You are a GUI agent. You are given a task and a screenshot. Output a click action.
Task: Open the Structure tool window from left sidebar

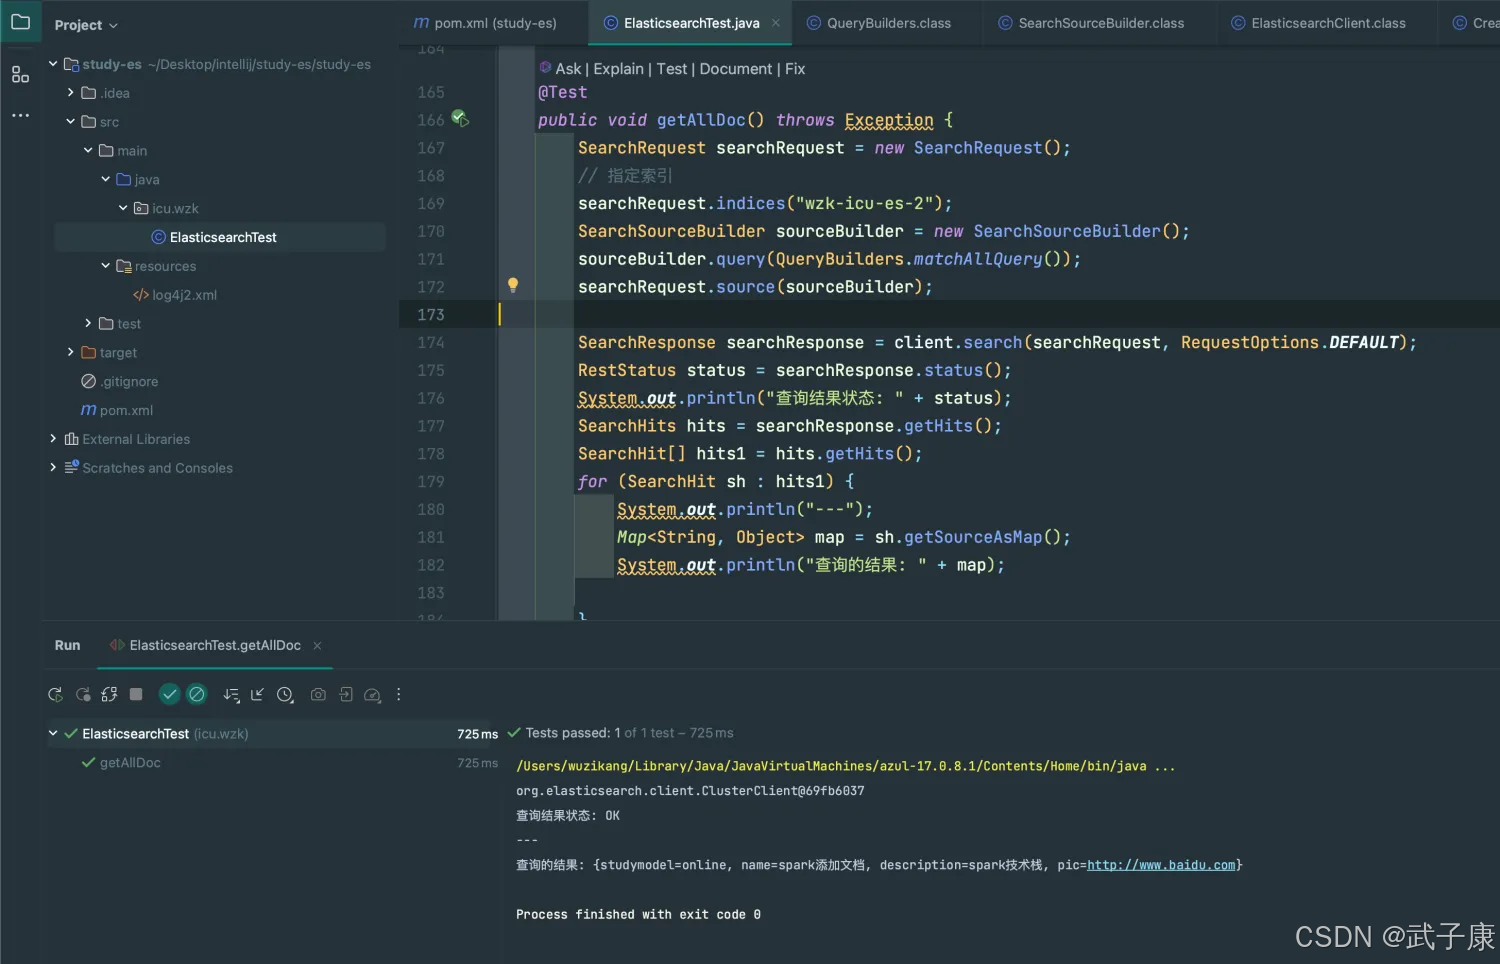[20, 74]
